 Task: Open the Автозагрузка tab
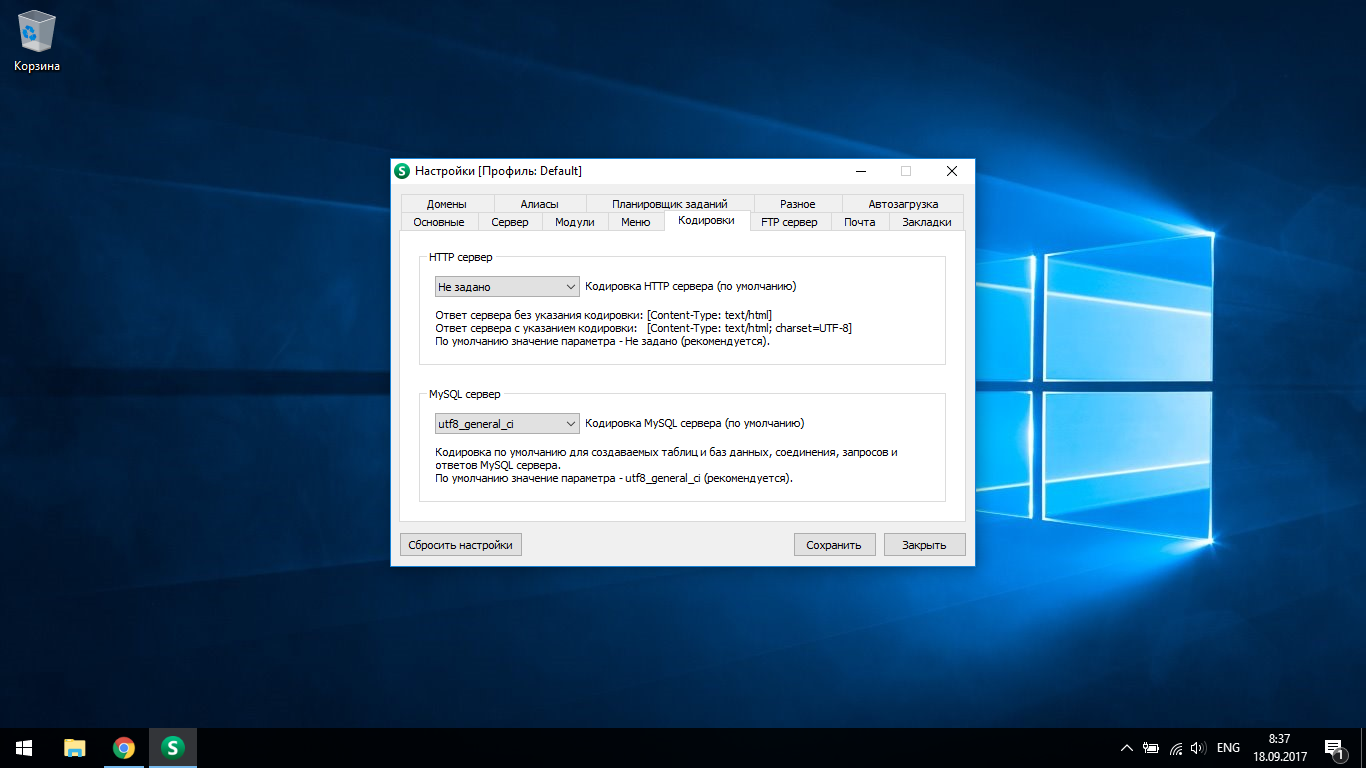(903, 204)
